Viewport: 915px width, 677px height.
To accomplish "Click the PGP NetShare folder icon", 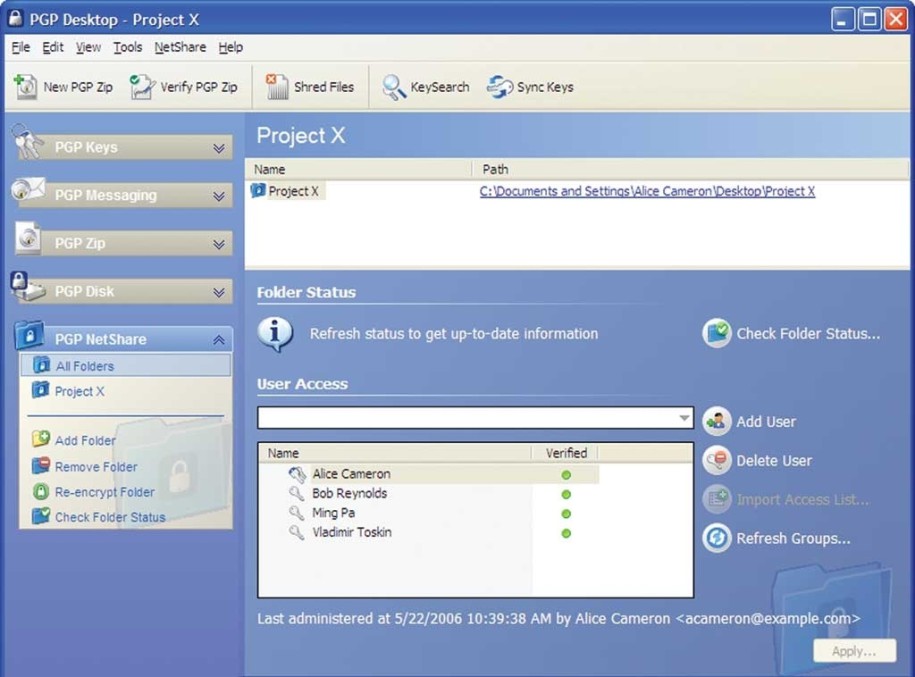I will (29, 334).
